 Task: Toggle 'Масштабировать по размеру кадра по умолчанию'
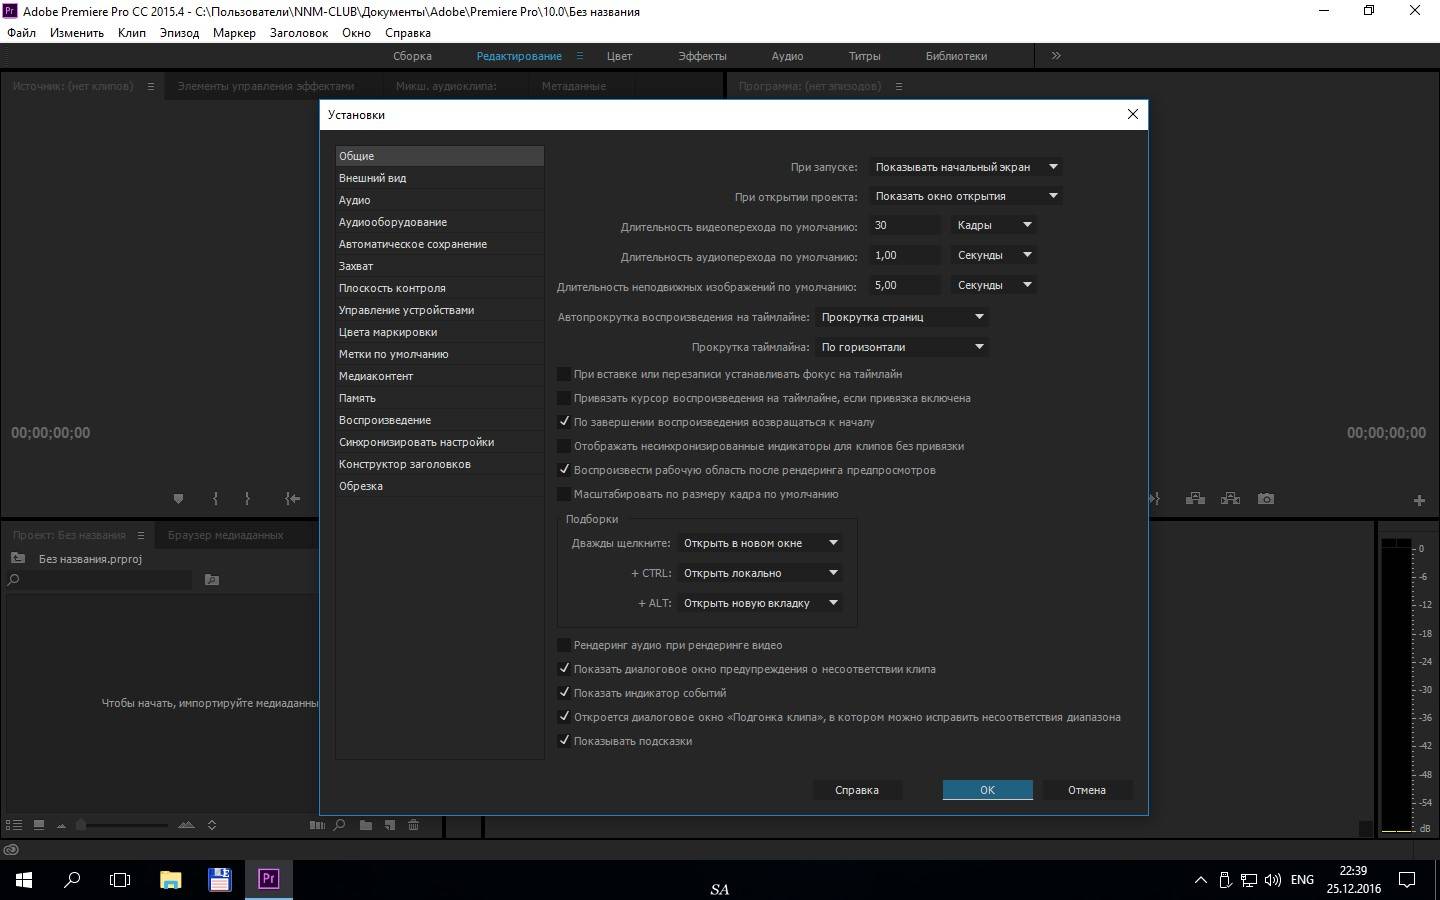tap(564, 494)
